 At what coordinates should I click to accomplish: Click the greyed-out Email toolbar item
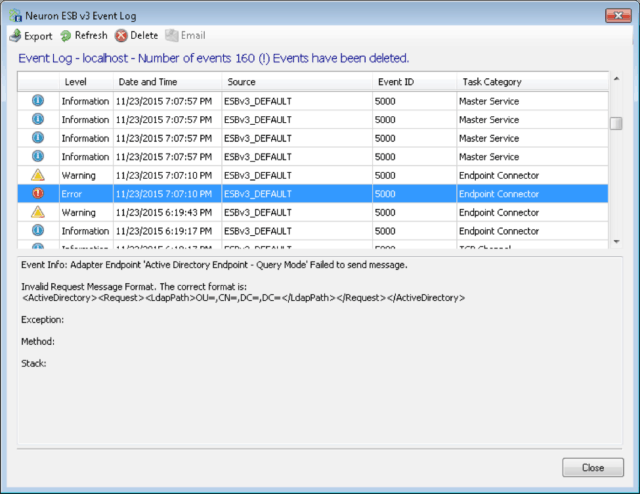point(185,36)
